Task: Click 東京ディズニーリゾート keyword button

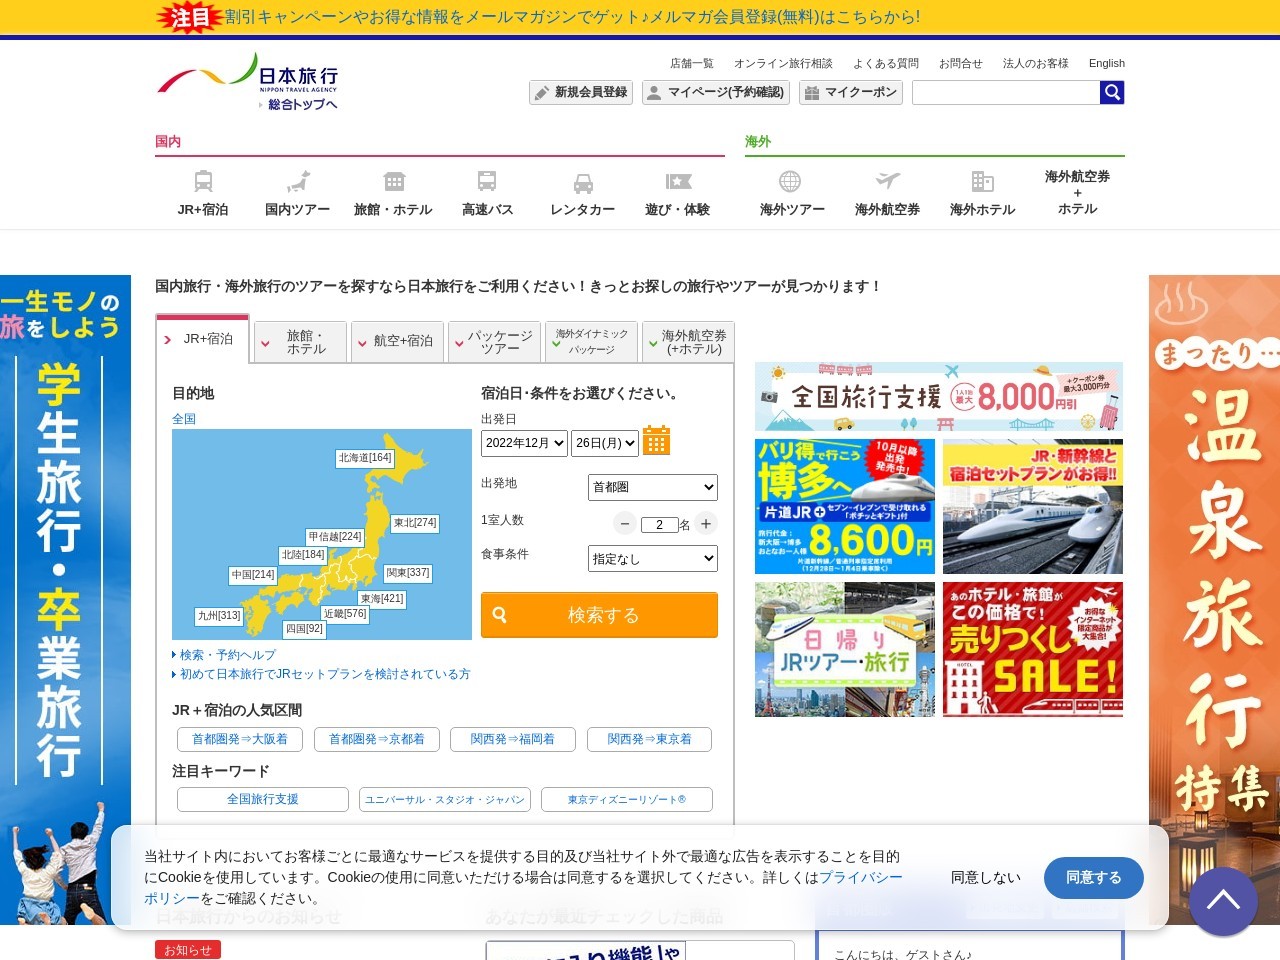Action: [x=627, y=799]
